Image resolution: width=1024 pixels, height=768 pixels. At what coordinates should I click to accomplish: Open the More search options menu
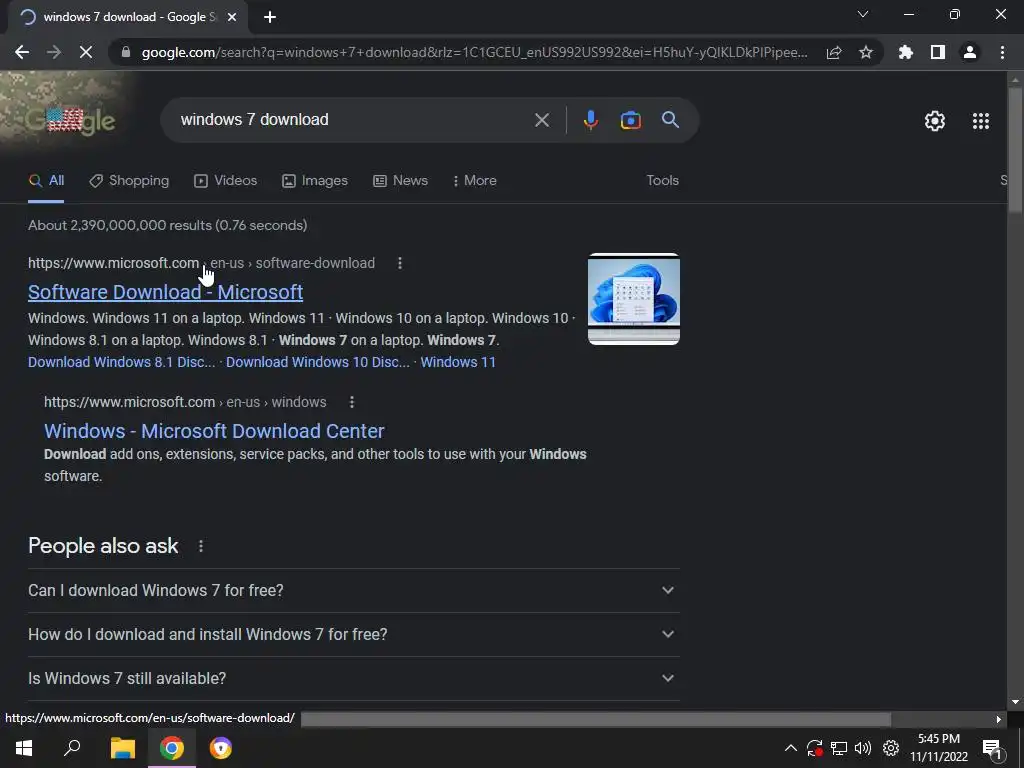pos(475,180)
